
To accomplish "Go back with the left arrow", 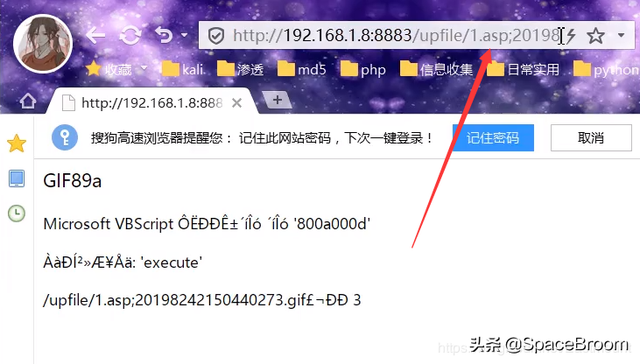I will point(96,36).
